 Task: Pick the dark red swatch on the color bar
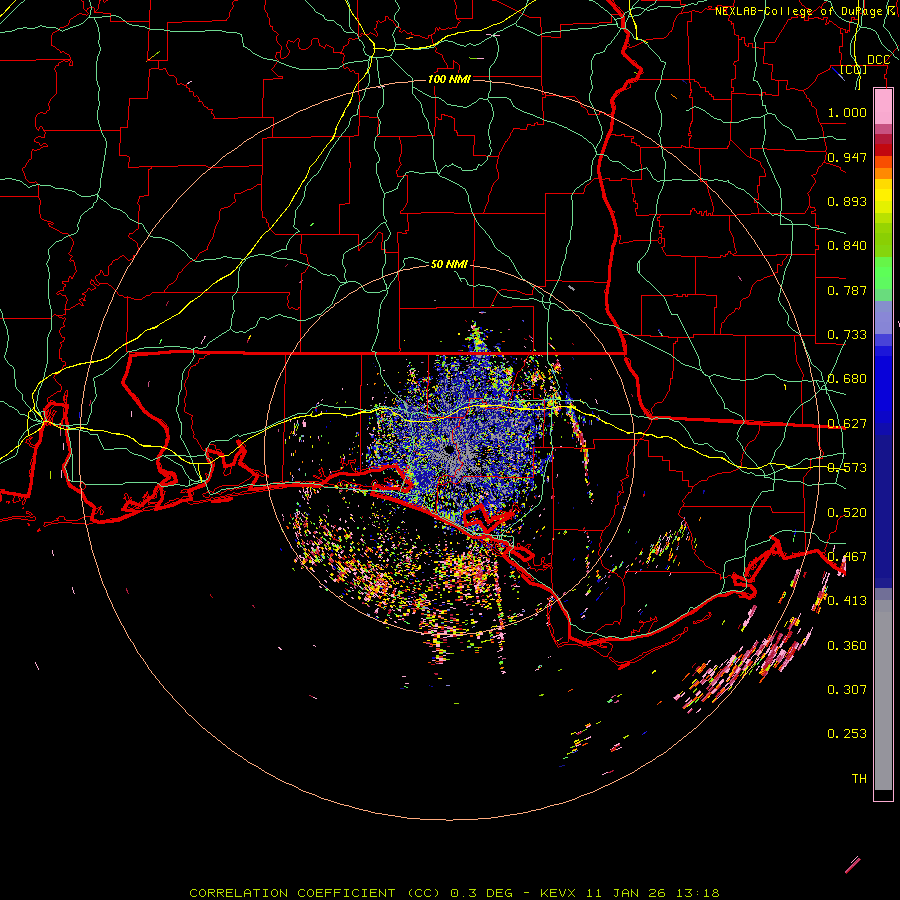[x=883, y=150]
